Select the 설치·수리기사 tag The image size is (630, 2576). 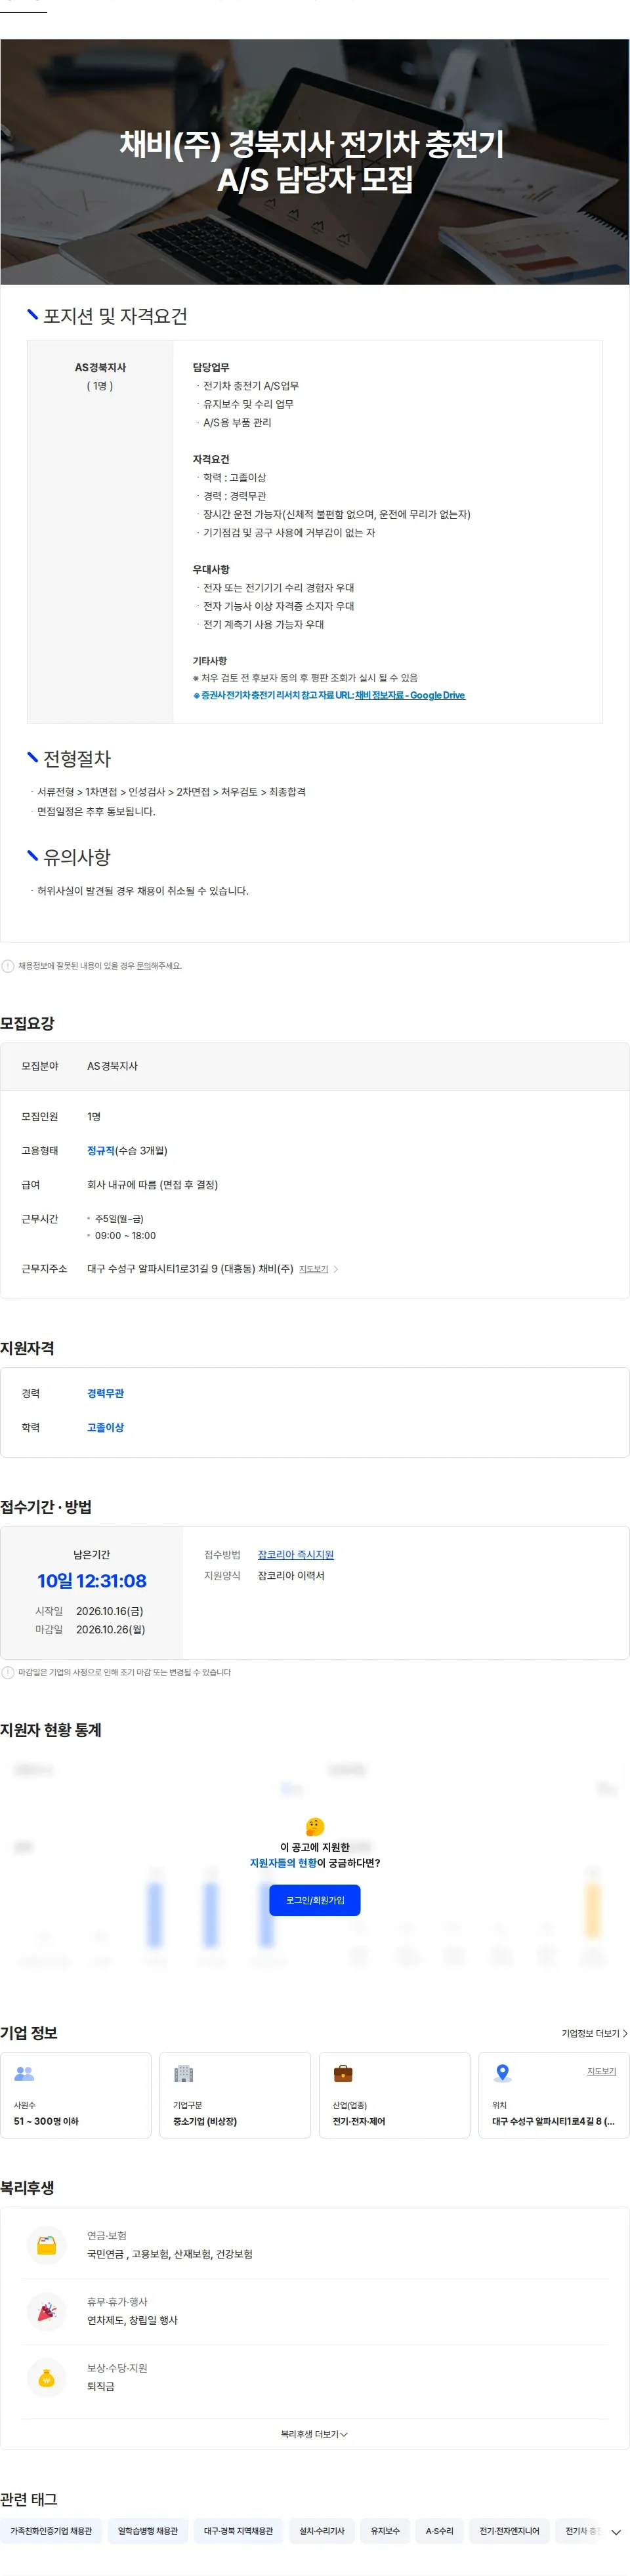pyautogui.click(x=322, y=2531)
